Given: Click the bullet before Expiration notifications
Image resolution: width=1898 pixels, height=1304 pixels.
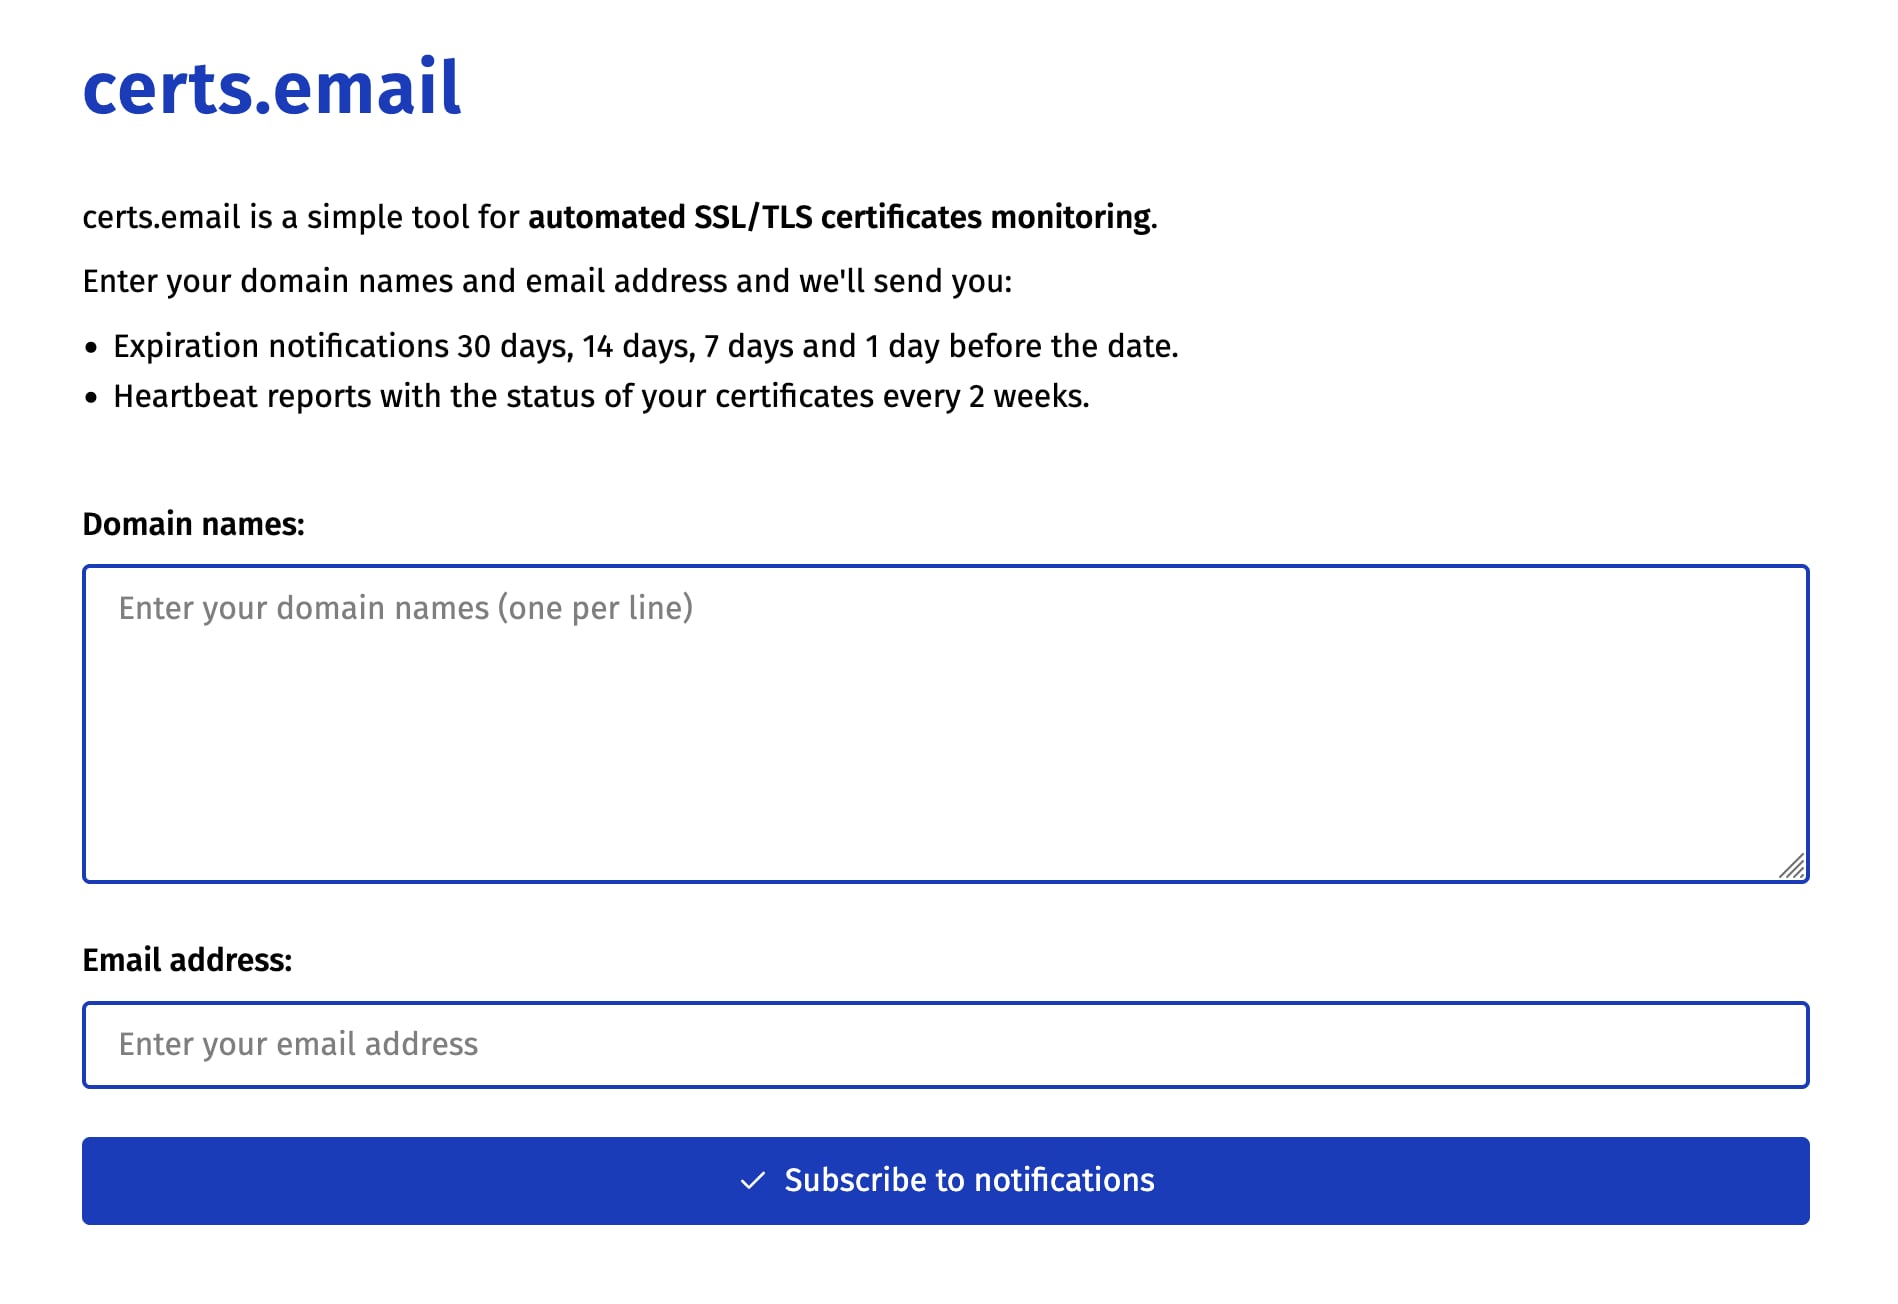Looking at the screenshot, I should pyautogui.click(x=92, y=348).
